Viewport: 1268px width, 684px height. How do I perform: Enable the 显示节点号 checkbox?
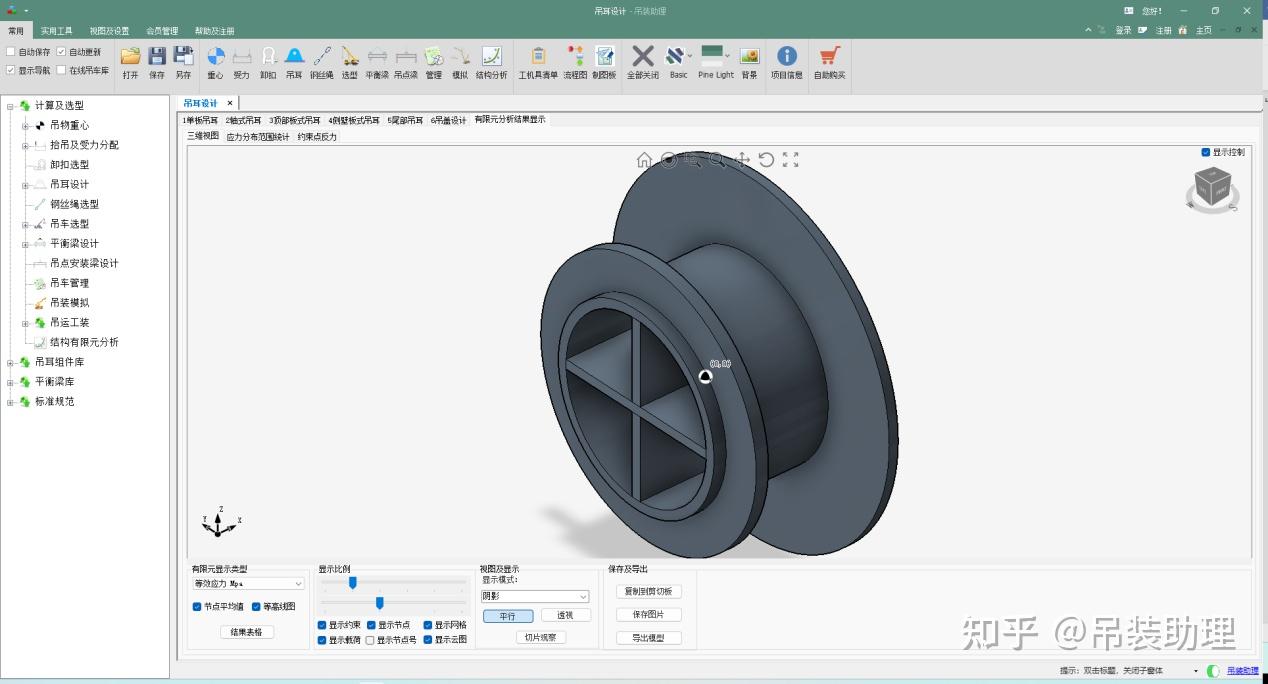coord(371,640)
